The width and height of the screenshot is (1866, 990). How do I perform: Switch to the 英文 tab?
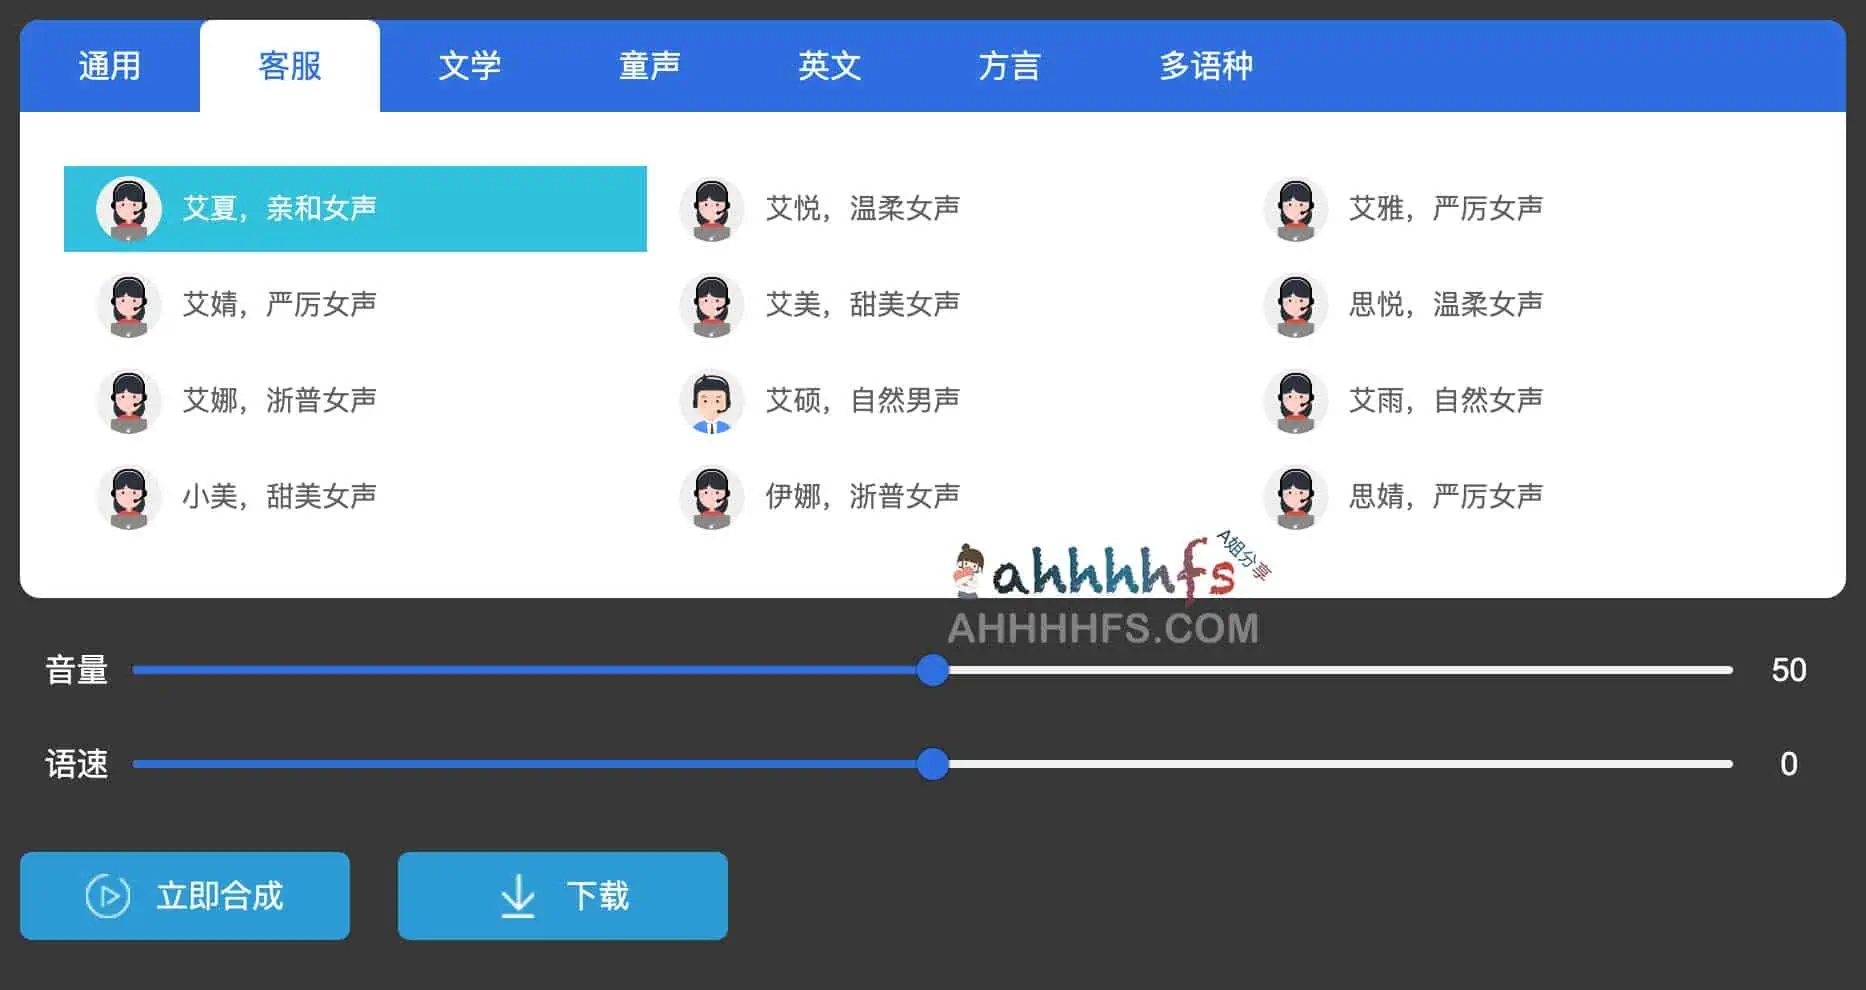828,66
